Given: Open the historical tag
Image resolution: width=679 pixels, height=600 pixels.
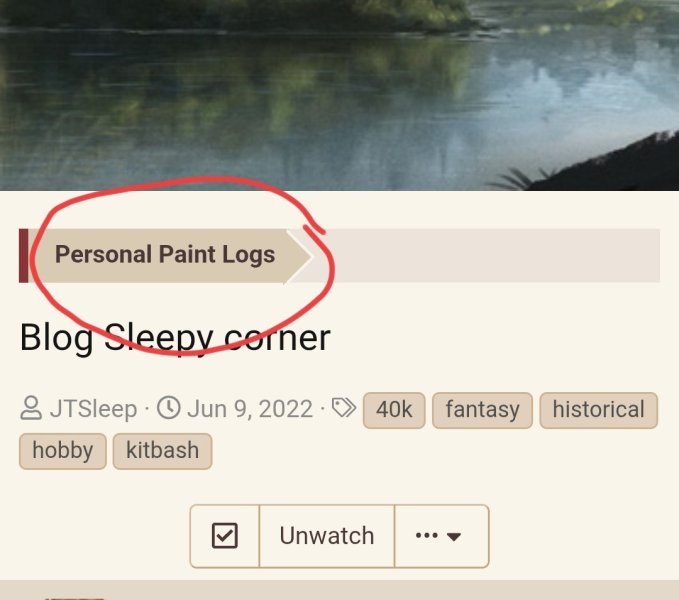Looking at the screenshot, I should pyautogui.click(x=599, y=410).
